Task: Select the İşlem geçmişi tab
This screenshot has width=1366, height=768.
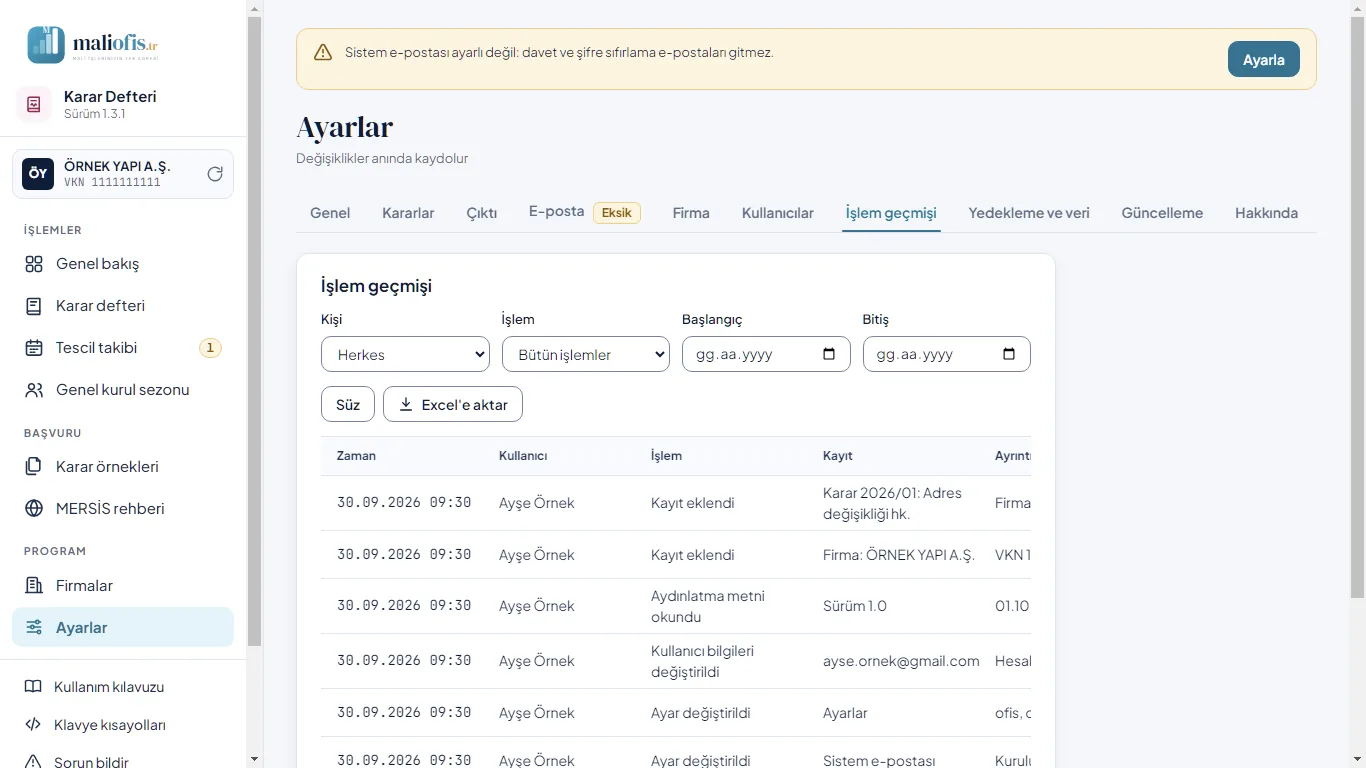Action: (x=891, y=213)
